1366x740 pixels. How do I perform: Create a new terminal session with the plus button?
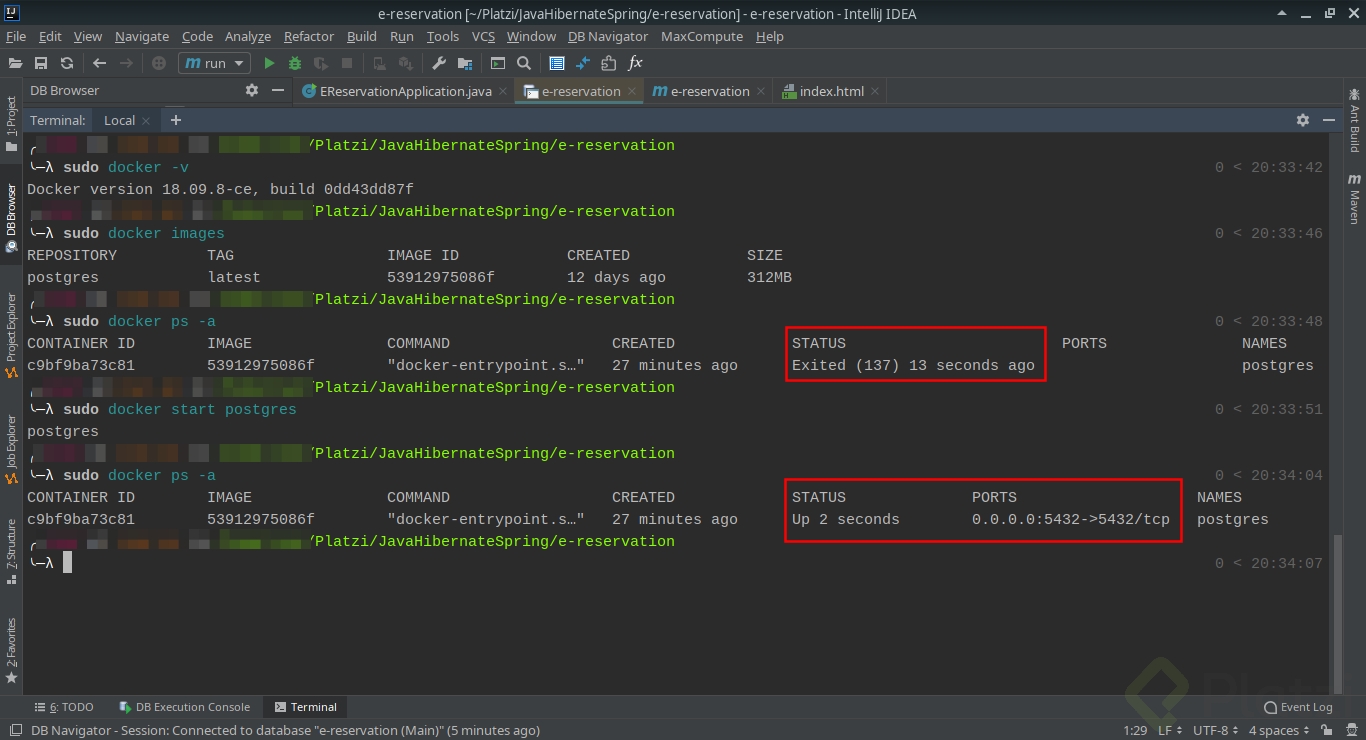tap(175, 120)
